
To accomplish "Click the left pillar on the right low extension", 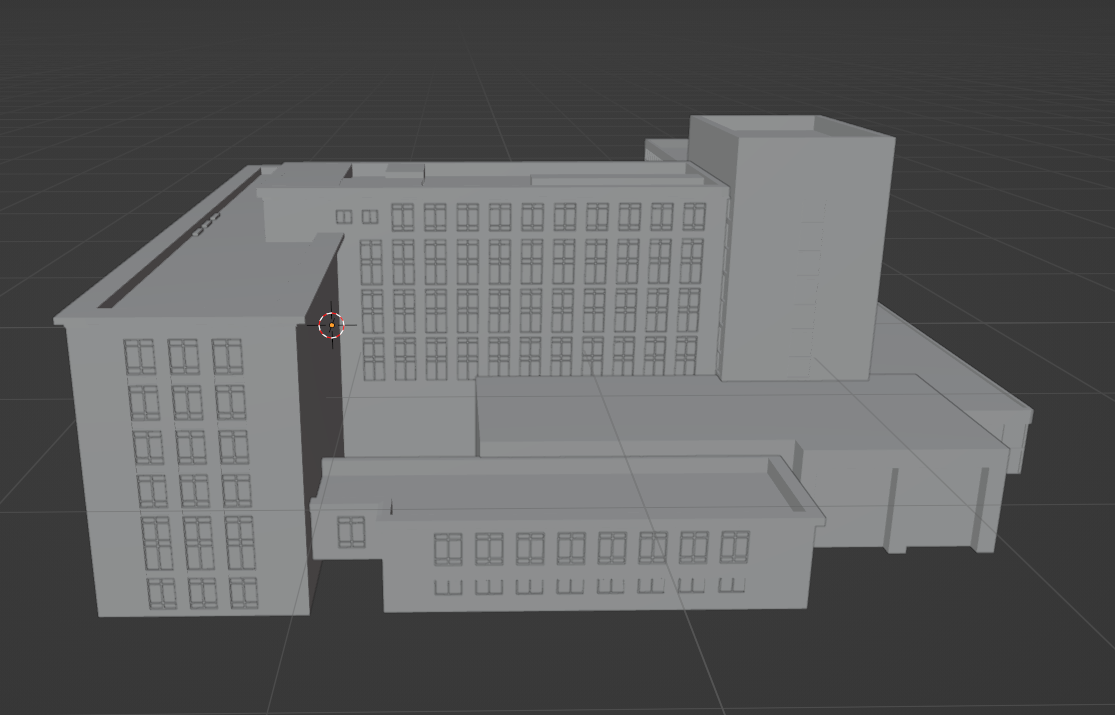I will point(890,510).
